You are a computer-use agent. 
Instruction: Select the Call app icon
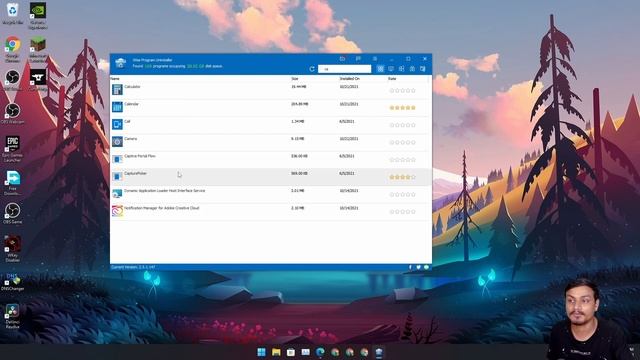117,124
